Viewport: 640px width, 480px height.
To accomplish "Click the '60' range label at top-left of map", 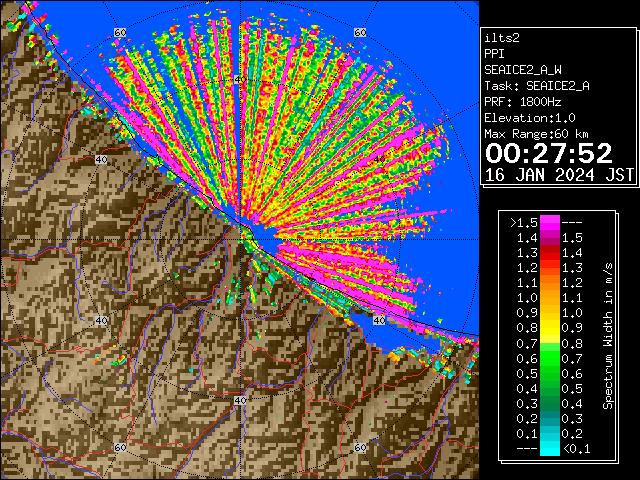I will tap(120, 32).
